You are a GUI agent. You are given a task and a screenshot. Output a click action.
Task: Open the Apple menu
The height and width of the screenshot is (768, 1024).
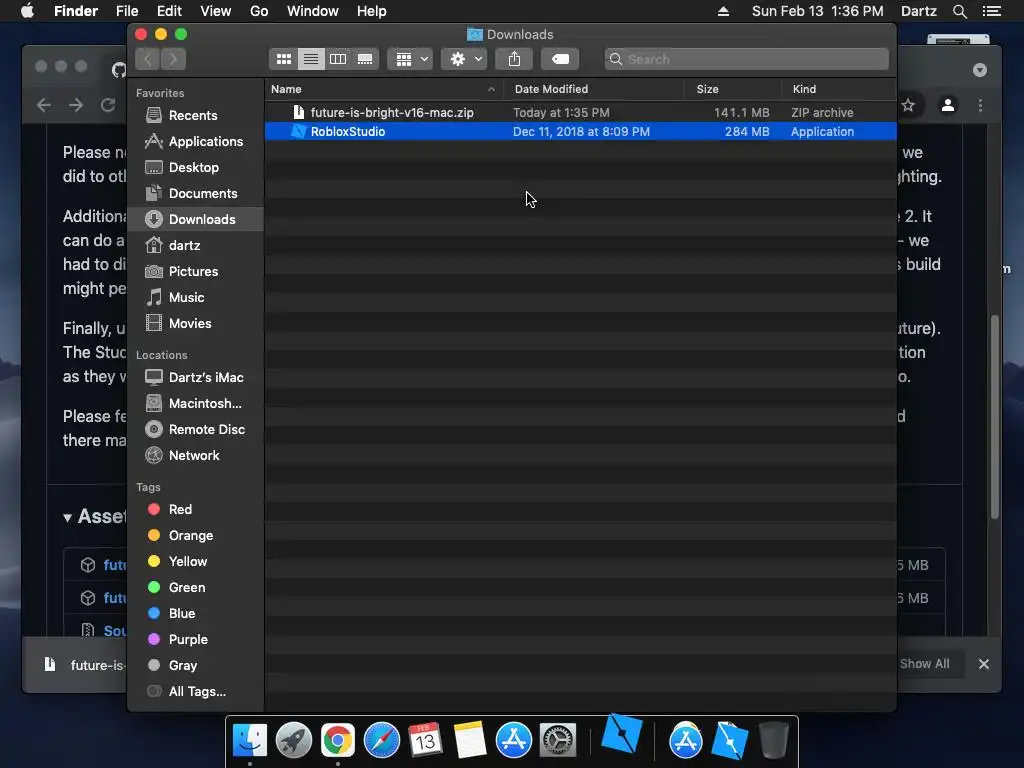[x=27, y=11]
